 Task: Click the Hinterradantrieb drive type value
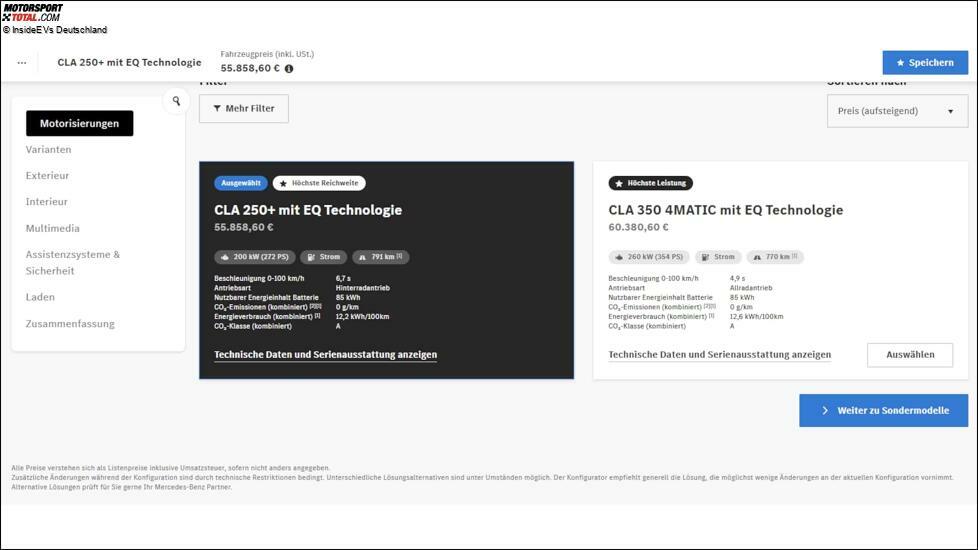pyautogui.click(x=362, y=288)
